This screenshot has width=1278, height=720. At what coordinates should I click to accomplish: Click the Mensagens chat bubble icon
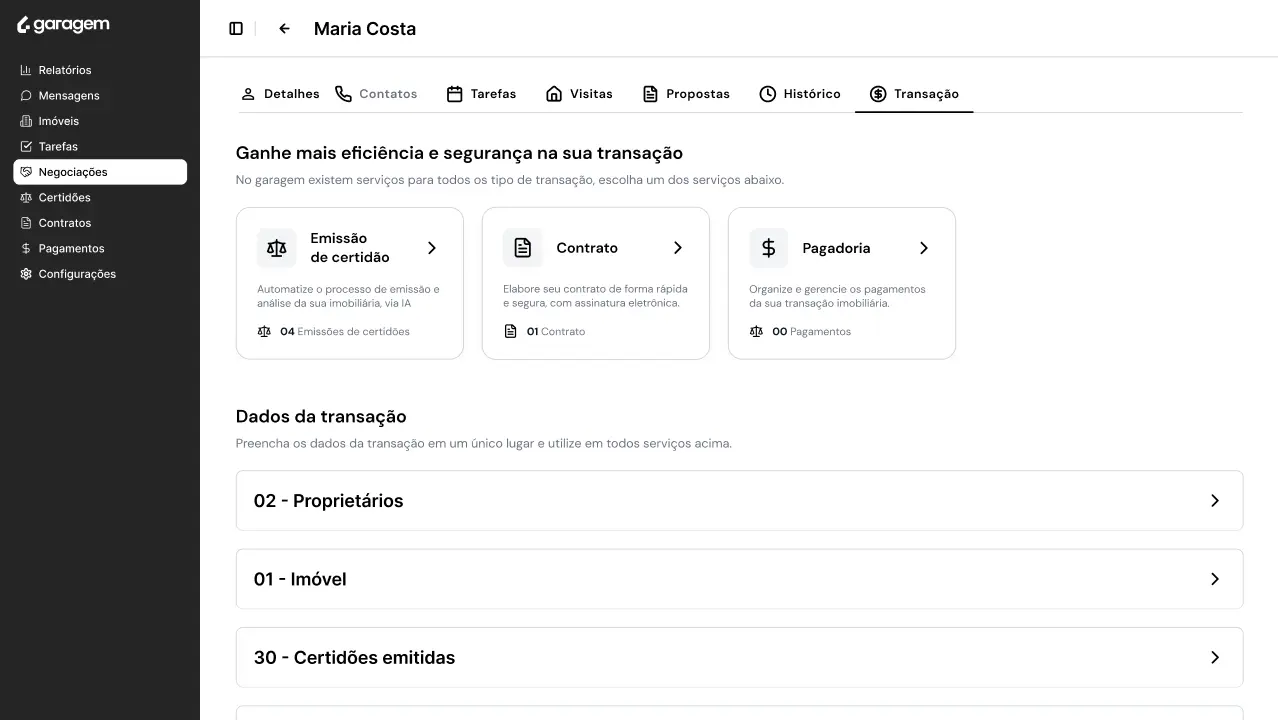tap(27, 96)
